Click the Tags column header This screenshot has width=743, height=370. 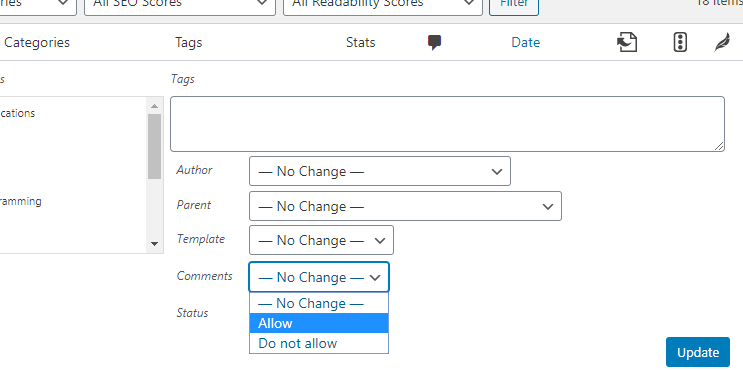(x=189, y=43)
